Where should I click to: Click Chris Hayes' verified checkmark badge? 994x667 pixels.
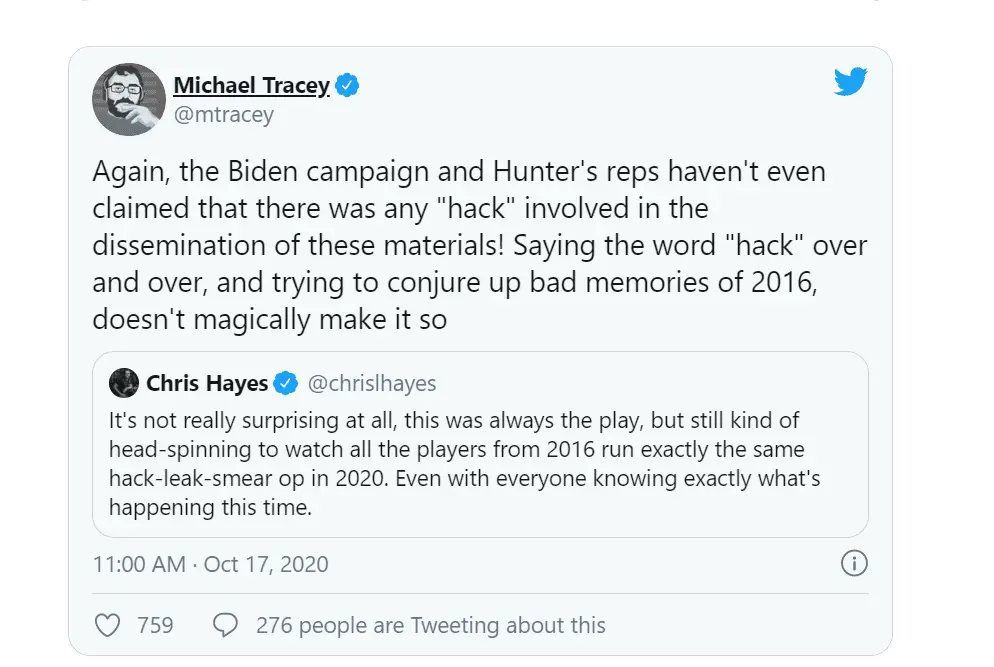click(286, 383)
